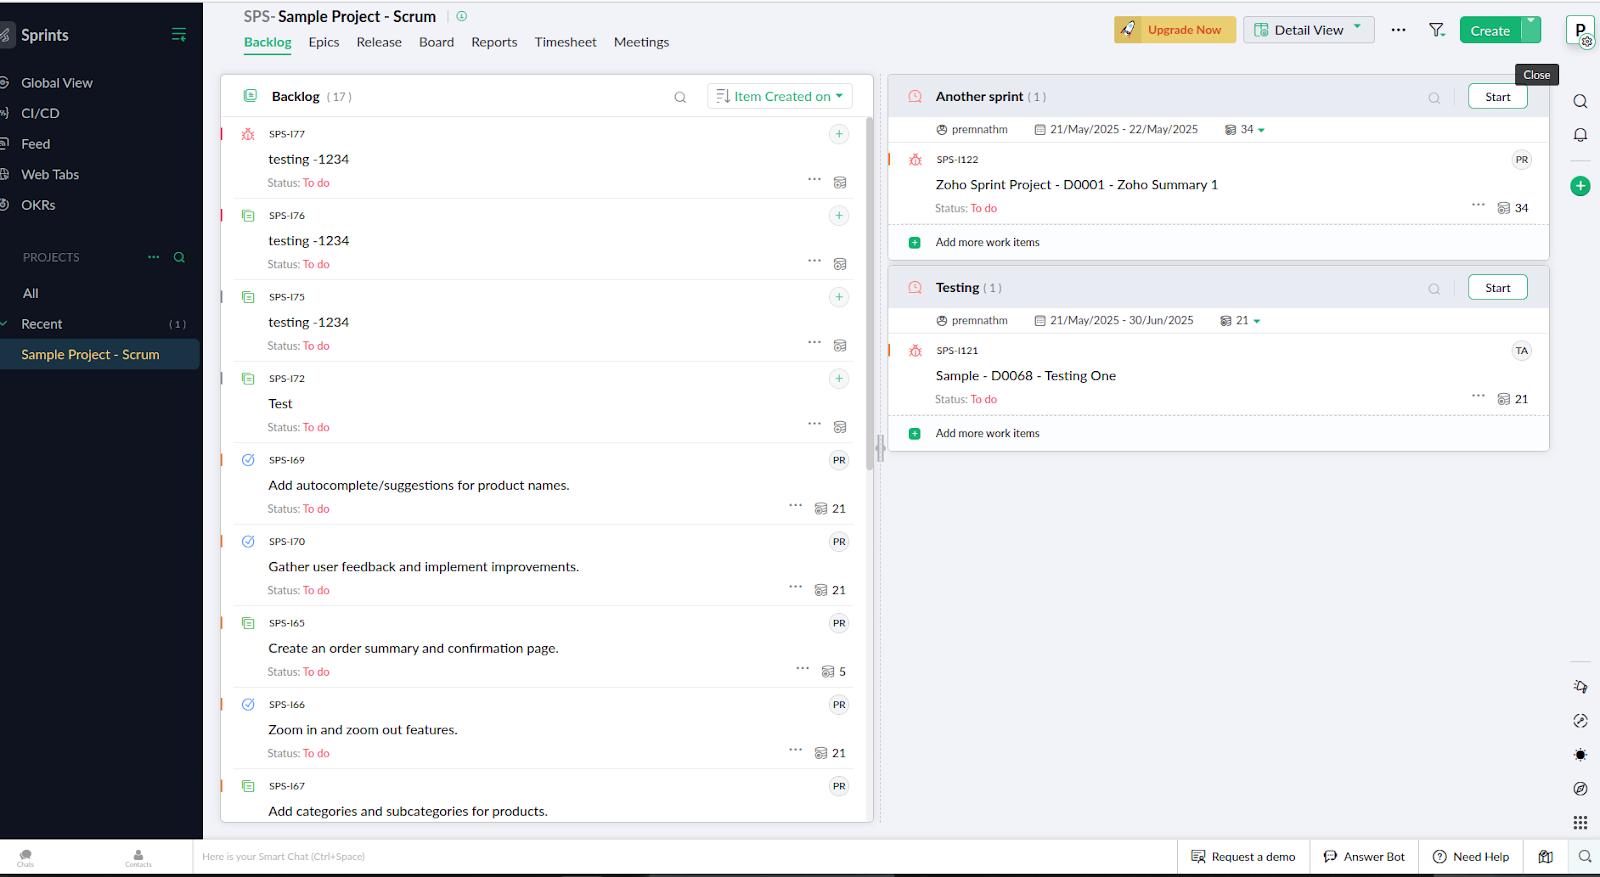This screenshot has height=877, width=1600.
Task: Open the Item Created on sort dropdown
Action: coord(780,97)
